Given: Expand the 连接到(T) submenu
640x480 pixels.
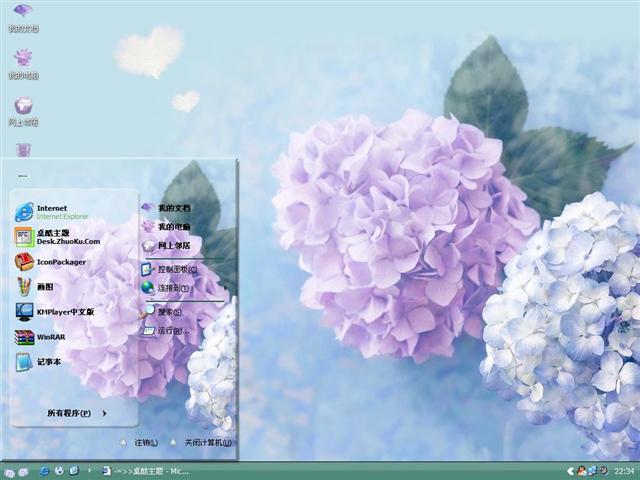Looking at the screenshot, I should [x=184, y=288].
